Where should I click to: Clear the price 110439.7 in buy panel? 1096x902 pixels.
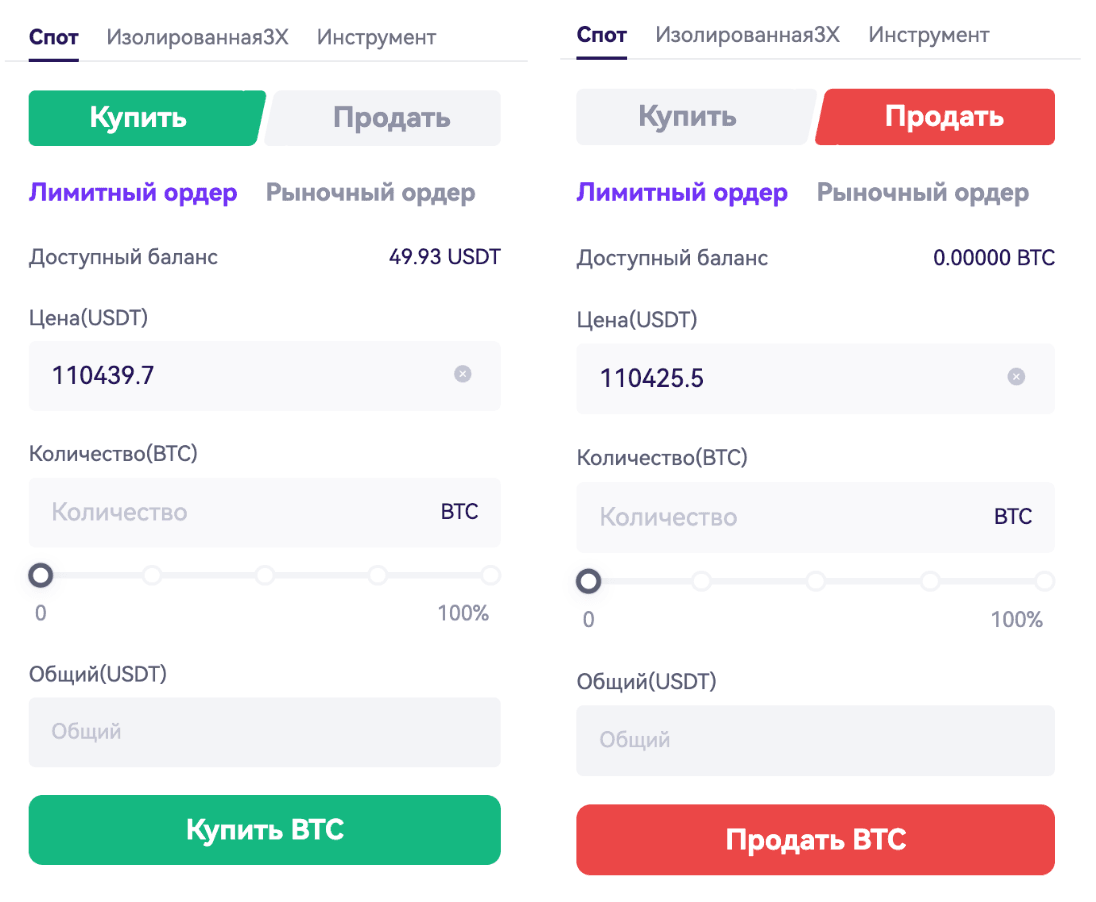point(462,374)
